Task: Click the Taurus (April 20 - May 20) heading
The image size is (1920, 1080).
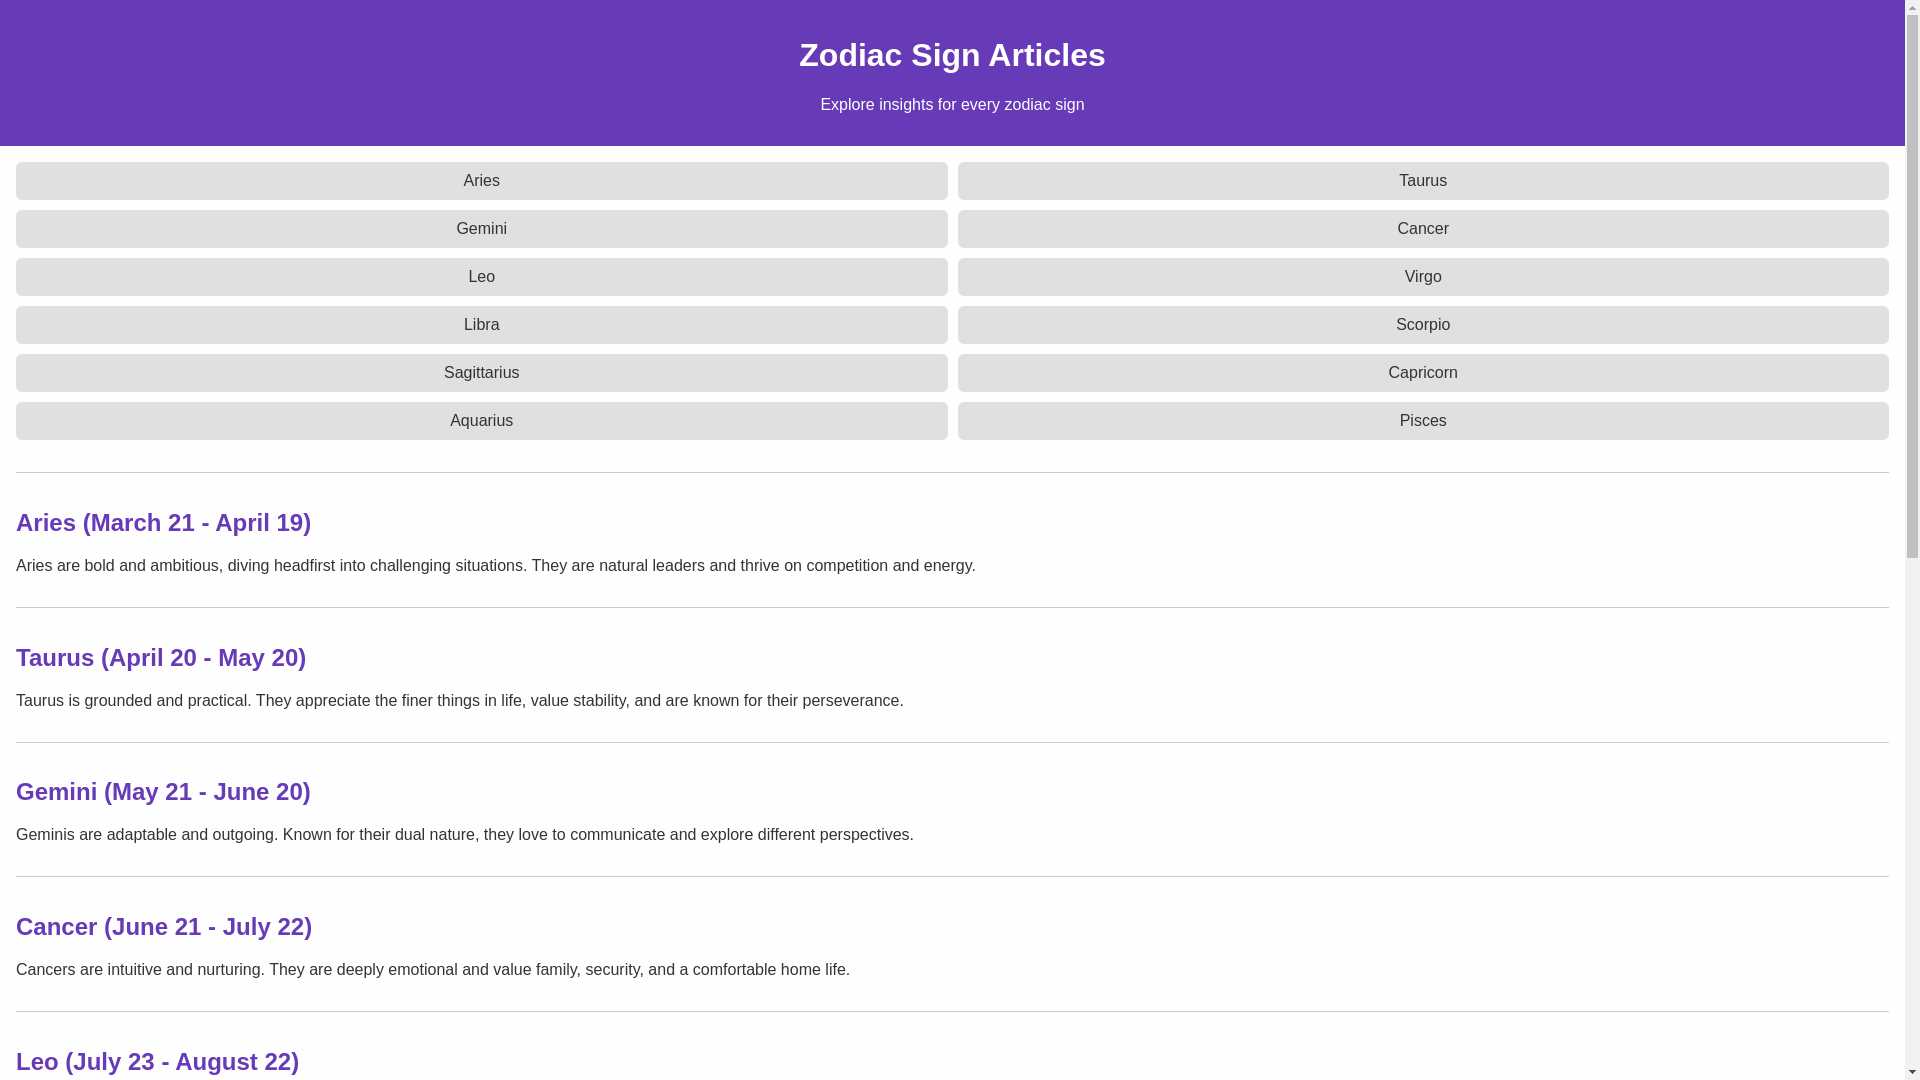Action: coord(161,658)
